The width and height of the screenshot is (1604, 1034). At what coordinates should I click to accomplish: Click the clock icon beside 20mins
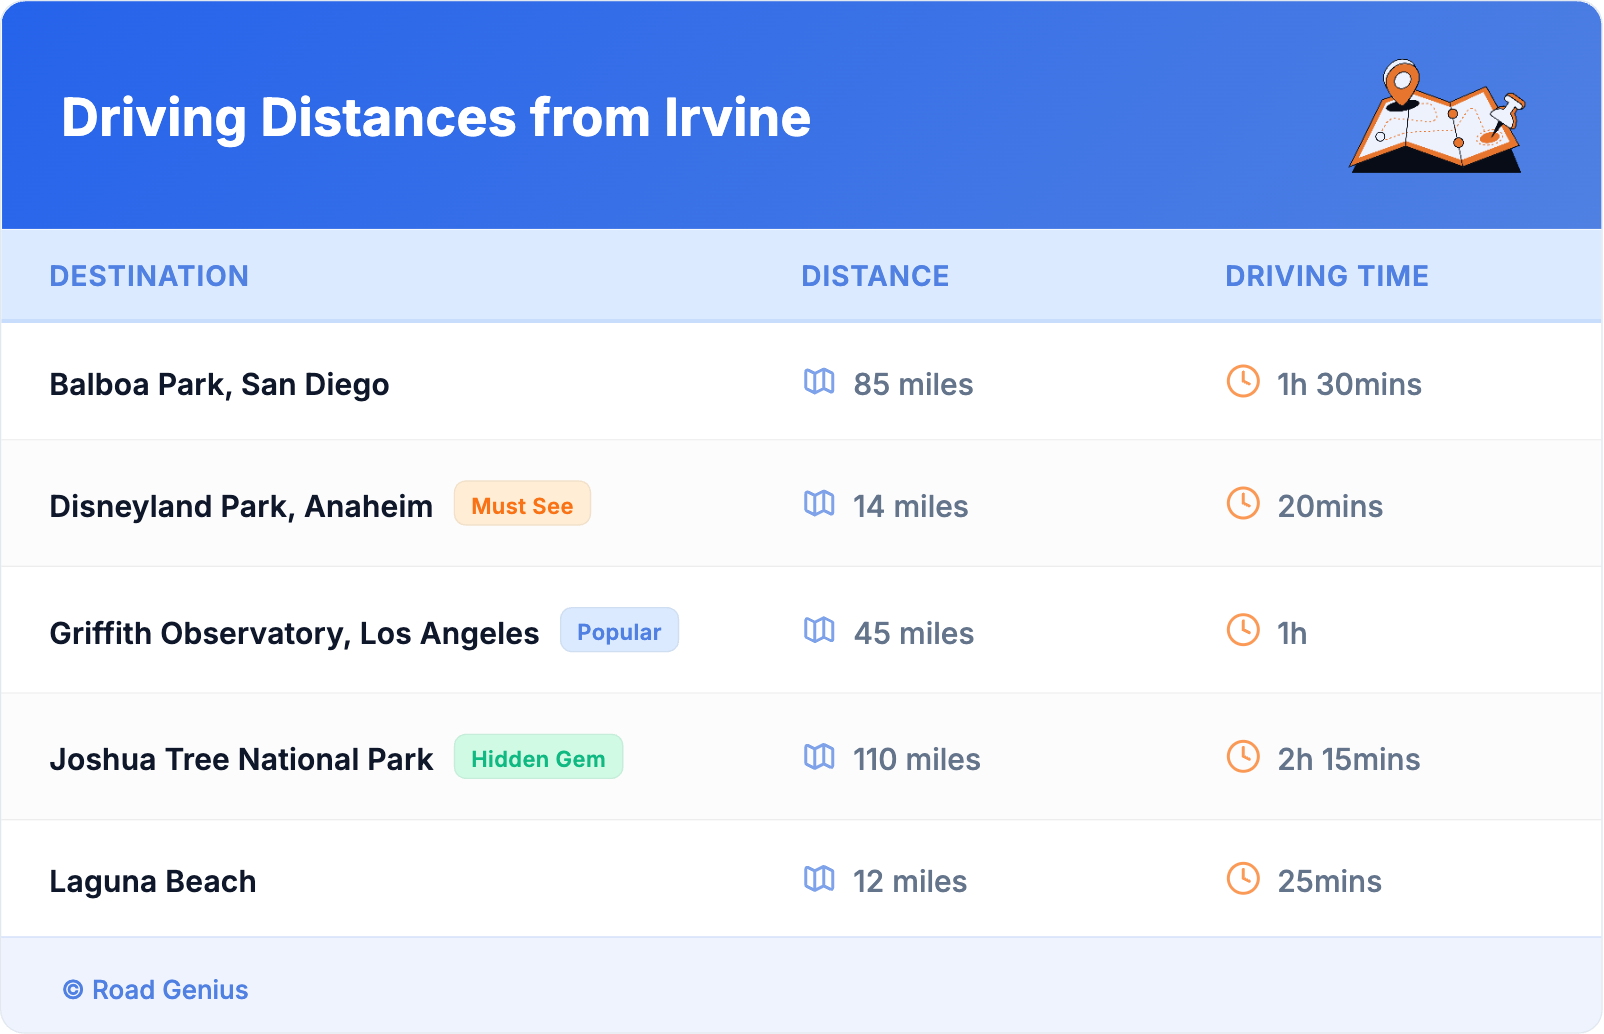pyautogui.click(x=1243, y=504)
